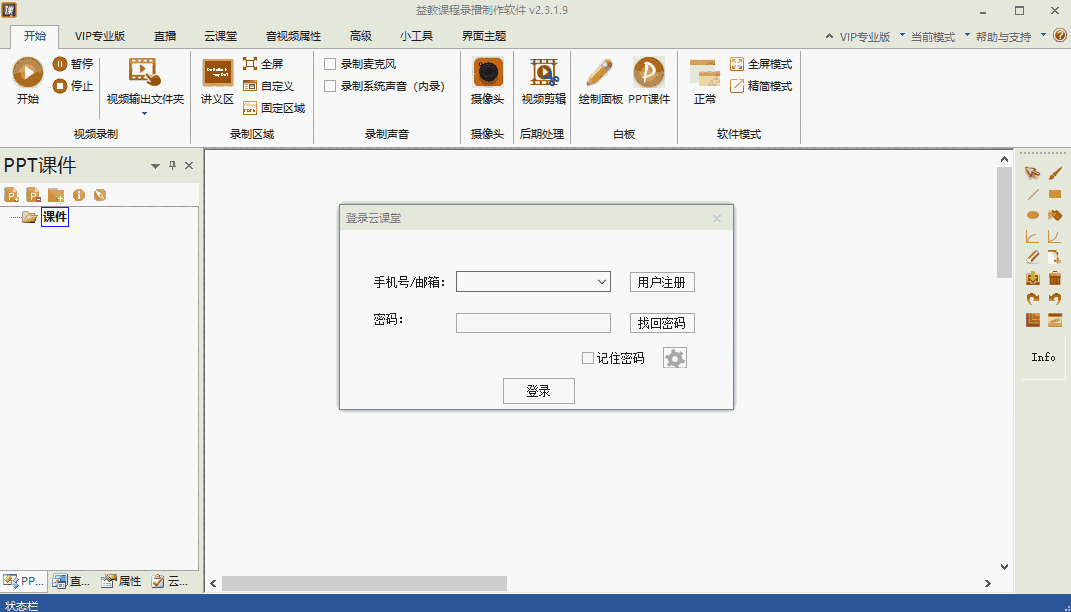Enable 录制麦克风 checkbox
Viewport: 1071px width, 612px height.
click(330, 64)
